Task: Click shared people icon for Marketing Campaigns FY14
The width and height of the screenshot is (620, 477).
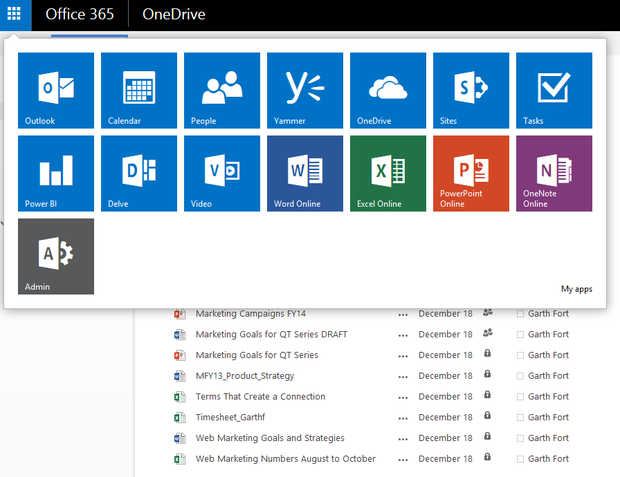Action: click(x=488, y=312)
